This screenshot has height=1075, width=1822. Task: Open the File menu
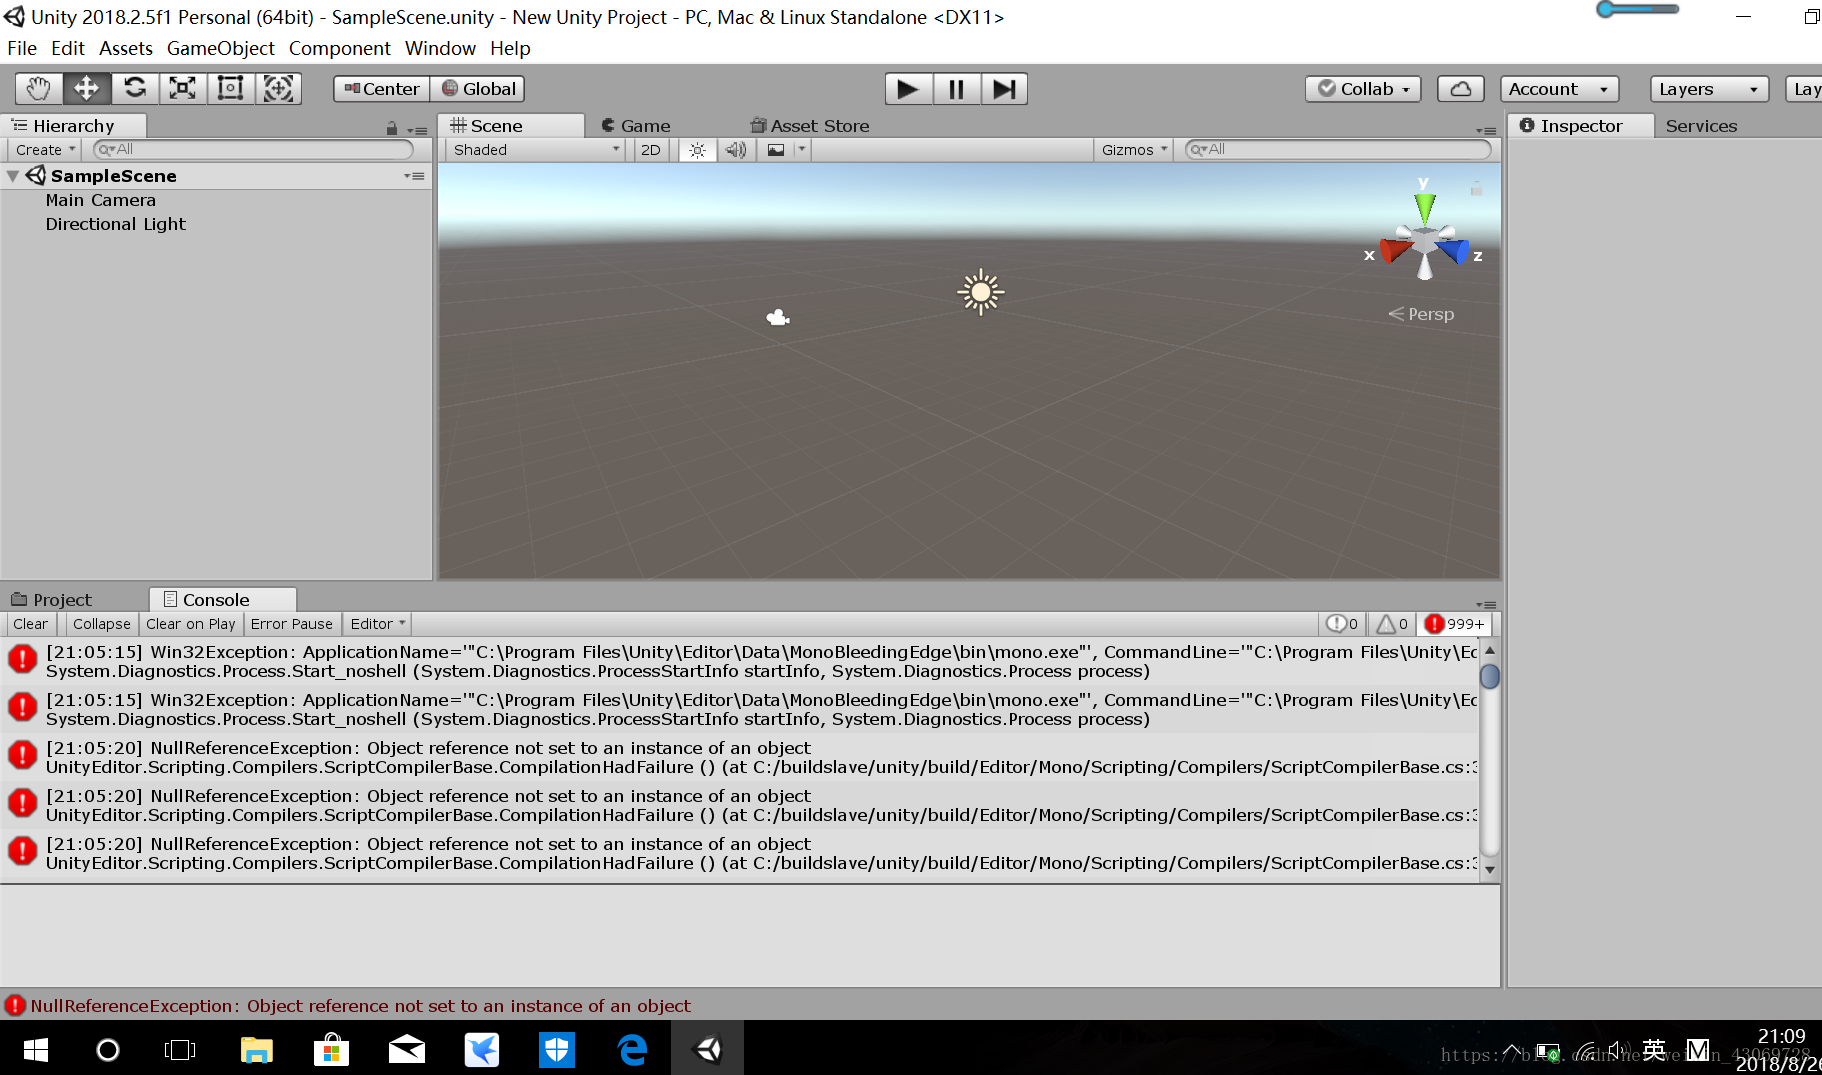(22, 48)
